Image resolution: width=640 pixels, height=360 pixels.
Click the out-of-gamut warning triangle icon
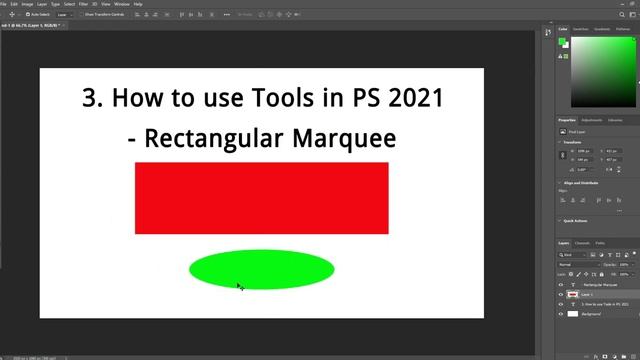[560, 56]
